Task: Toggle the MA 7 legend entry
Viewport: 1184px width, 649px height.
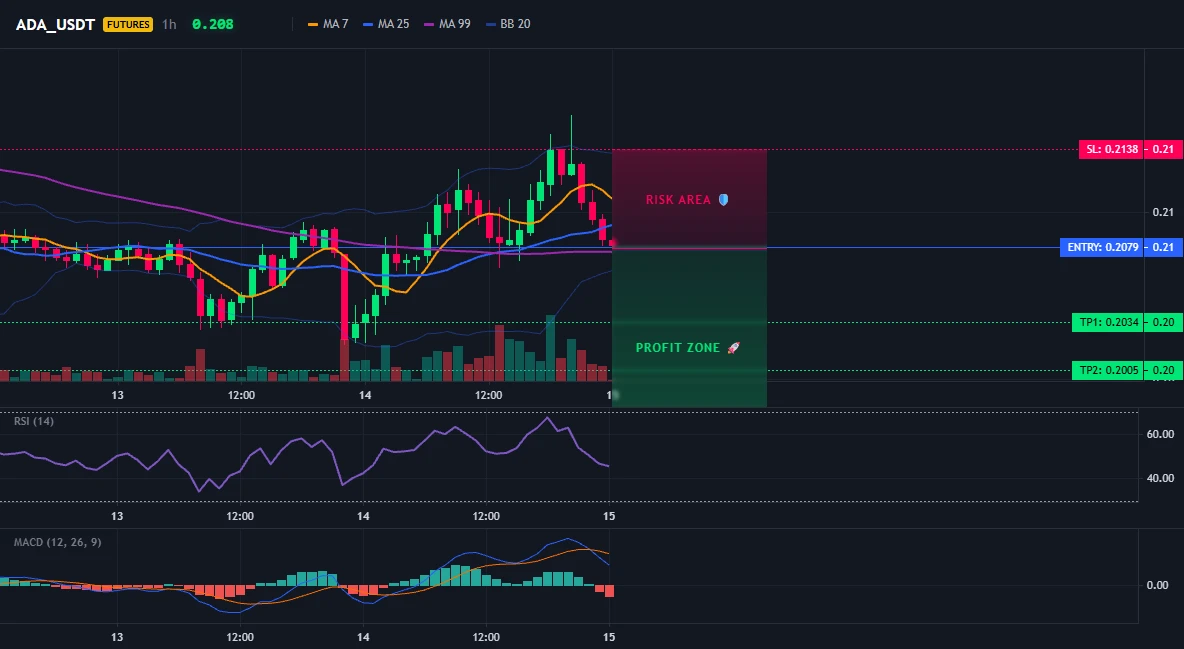Action: pos(328,24)
